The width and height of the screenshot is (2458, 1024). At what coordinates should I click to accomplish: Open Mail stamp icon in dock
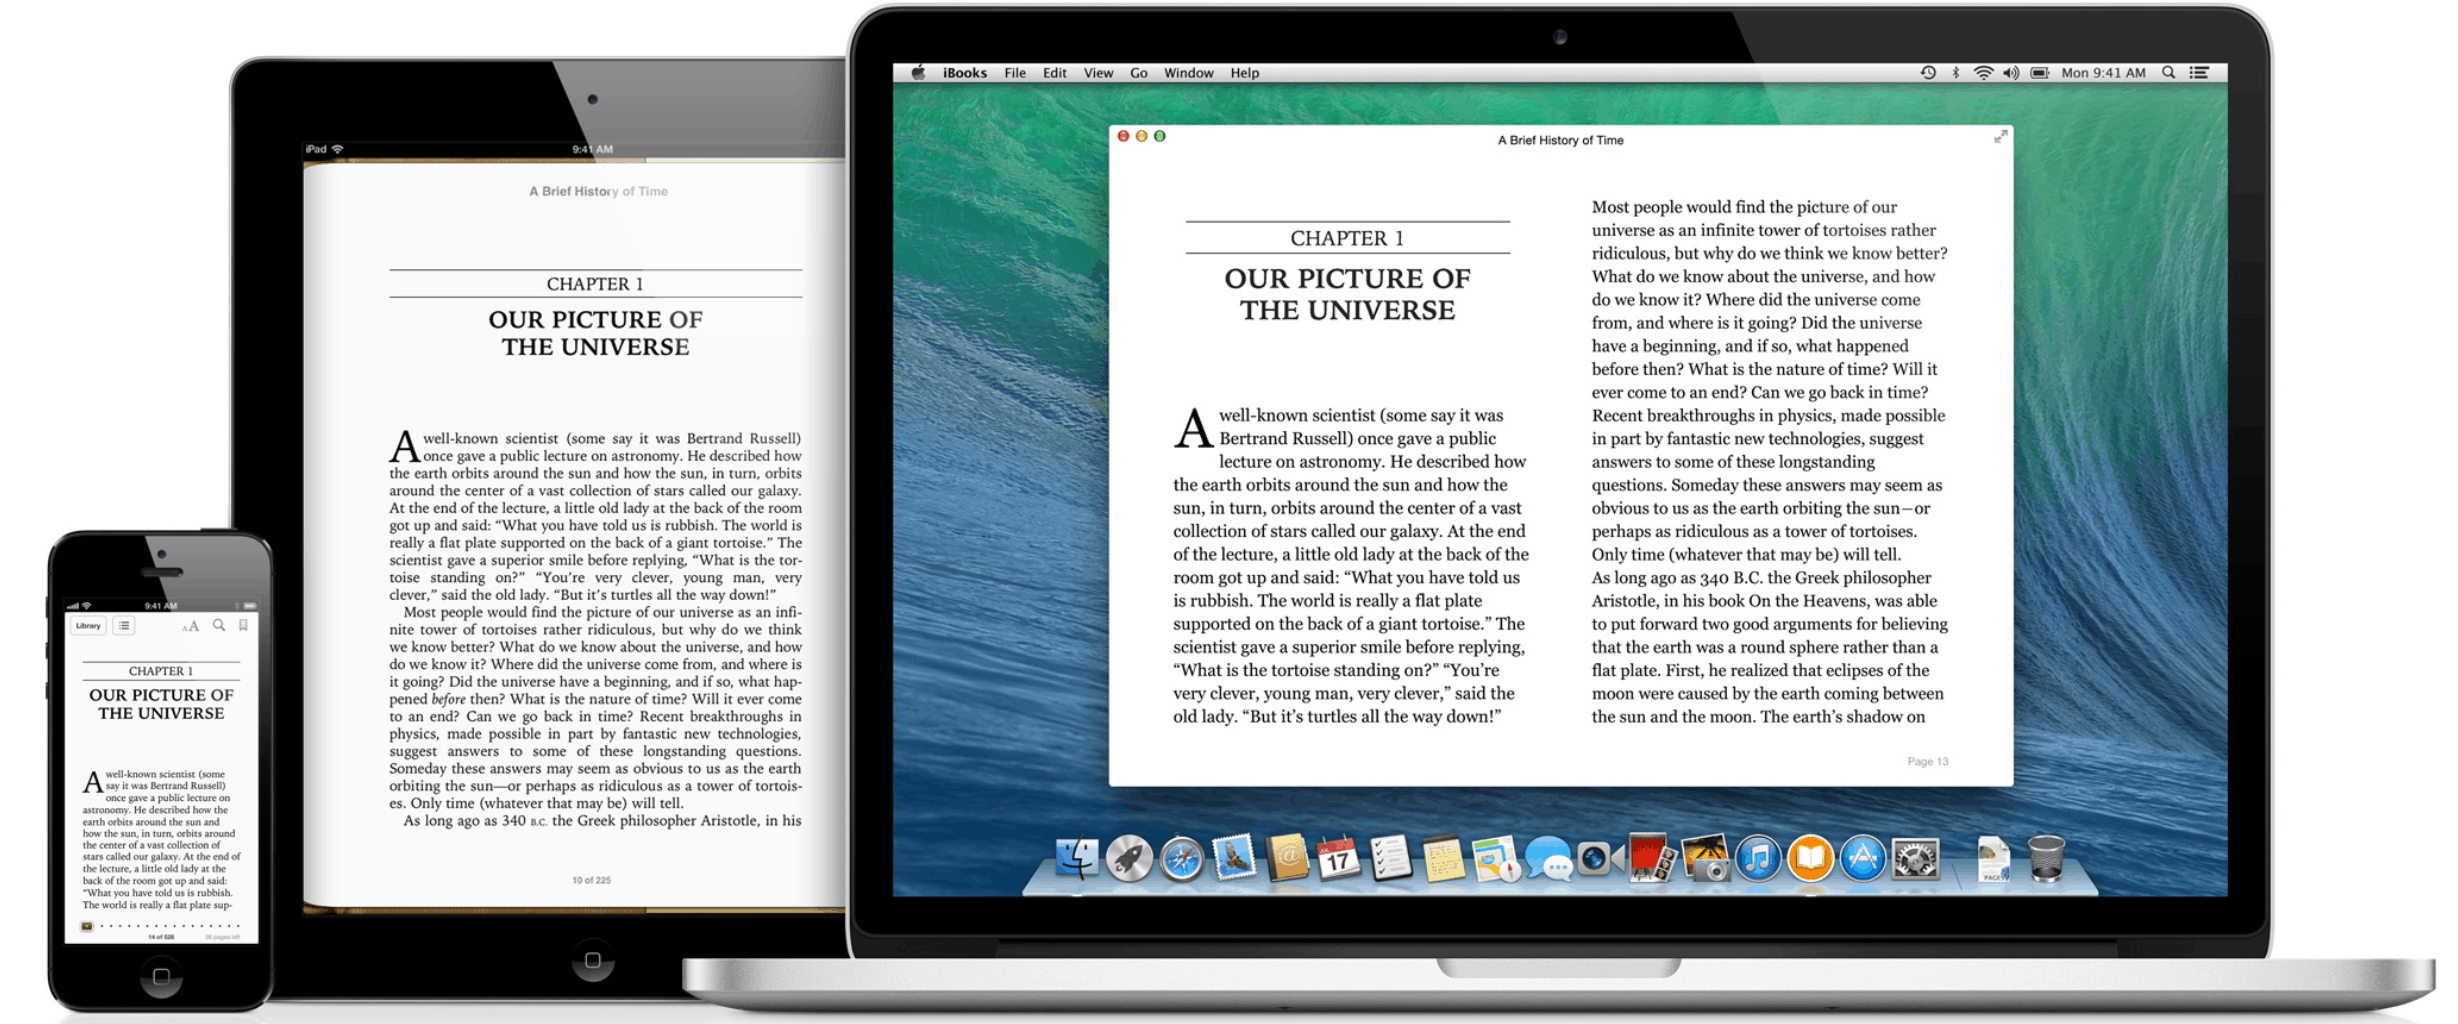pos(1234,859)
